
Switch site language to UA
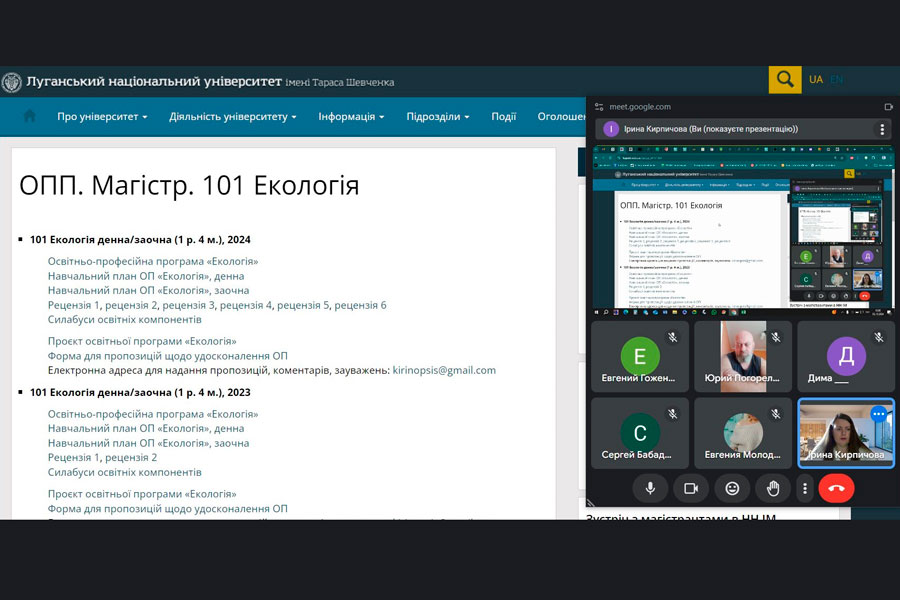tap(816, 79)
